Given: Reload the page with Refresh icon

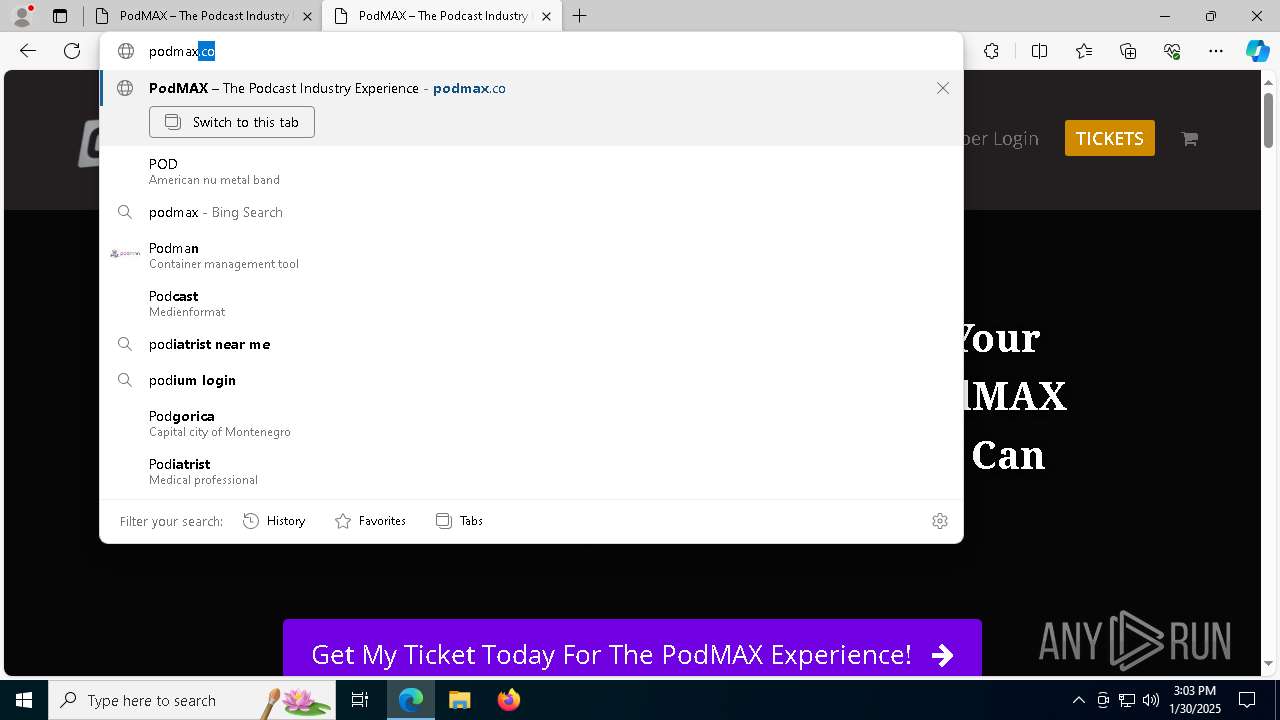Looking at the screenshot, I should [x=72, y=51].
